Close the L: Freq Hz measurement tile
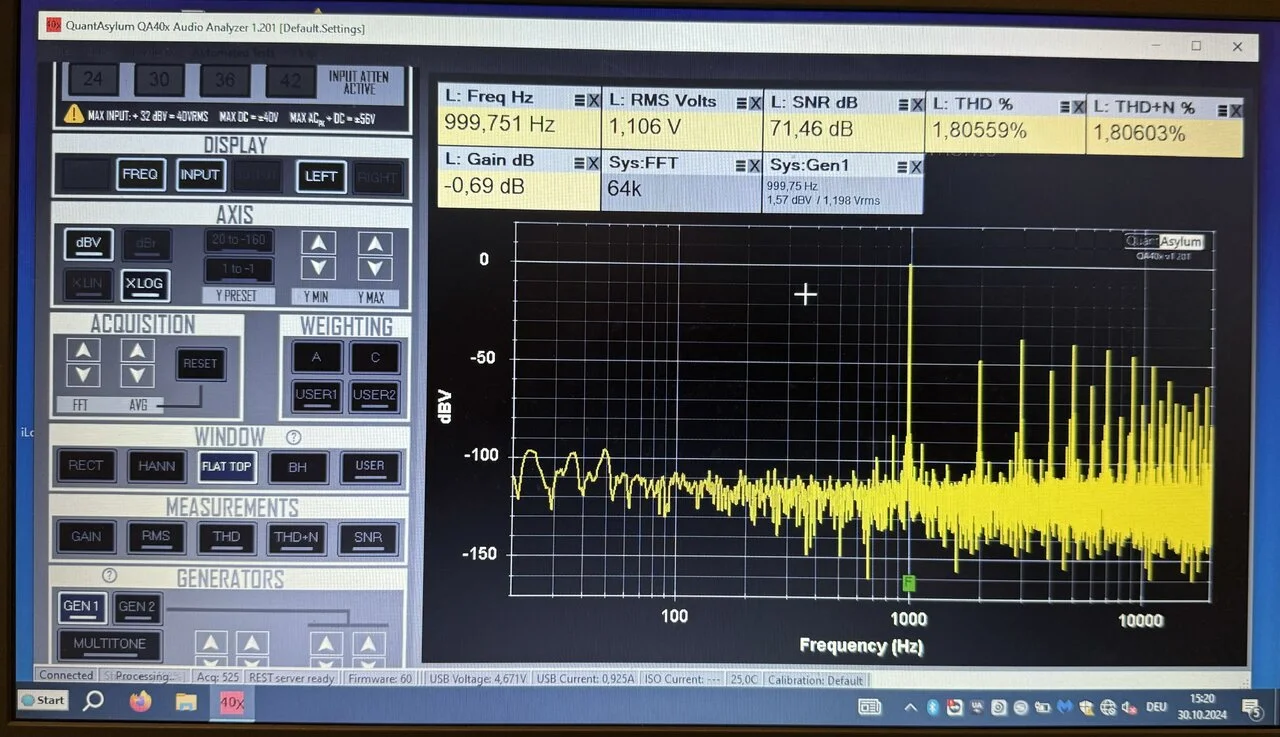The image size is (1280, 737). point(593,99)
